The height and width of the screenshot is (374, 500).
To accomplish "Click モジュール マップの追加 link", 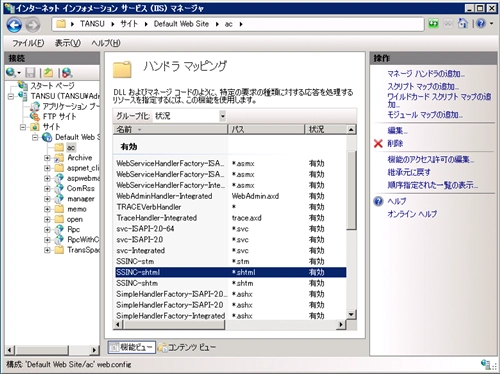I will pyautogui.click(x=425, y=115).
